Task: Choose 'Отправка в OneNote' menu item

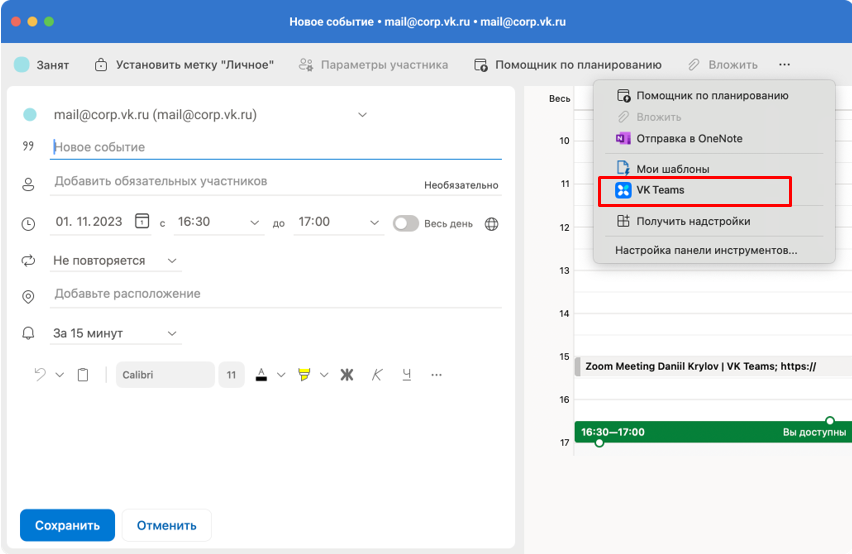Action: [x=689, y=138]
